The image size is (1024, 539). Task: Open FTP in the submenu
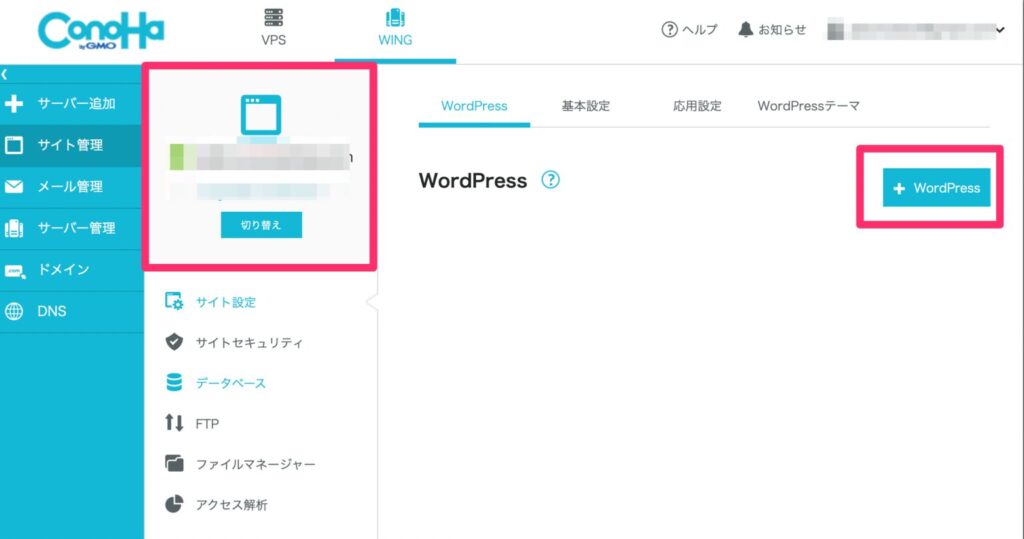pyautogui.click(x=207, y=423)
